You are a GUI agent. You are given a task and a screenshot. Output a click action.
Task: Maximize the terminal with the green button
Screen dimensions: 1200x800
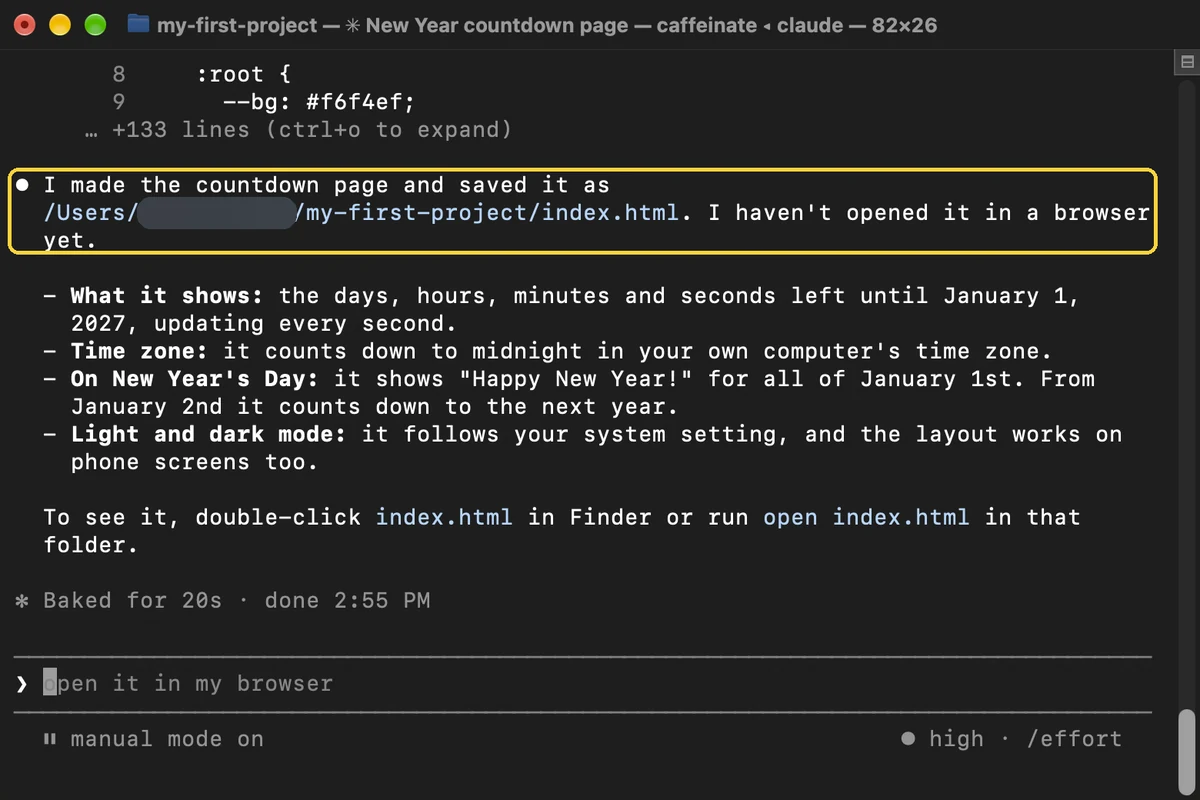pyautogui.click(x=95, y=25)
